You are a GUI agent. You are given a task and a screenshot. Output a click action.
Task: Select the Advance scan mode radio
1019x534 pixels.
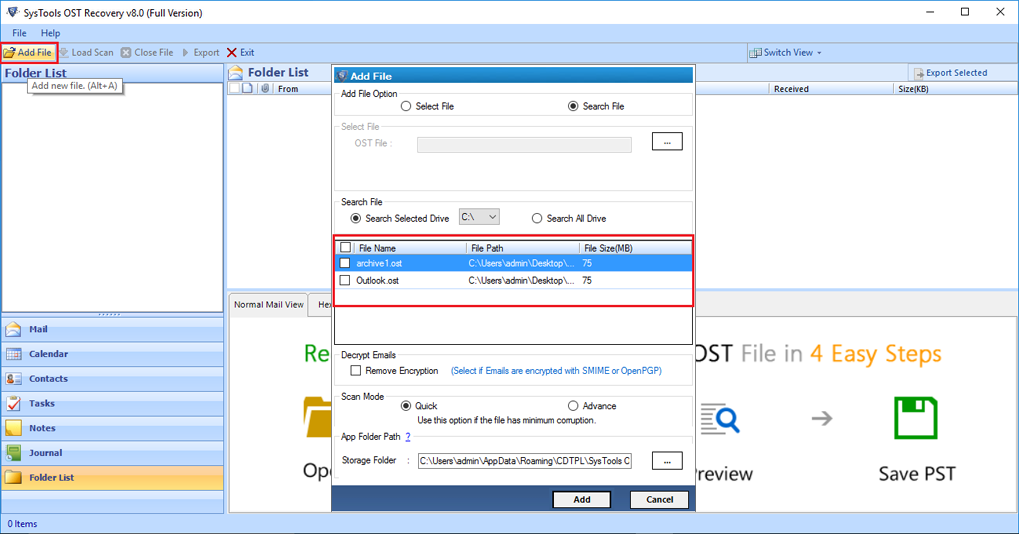(573, 405)
